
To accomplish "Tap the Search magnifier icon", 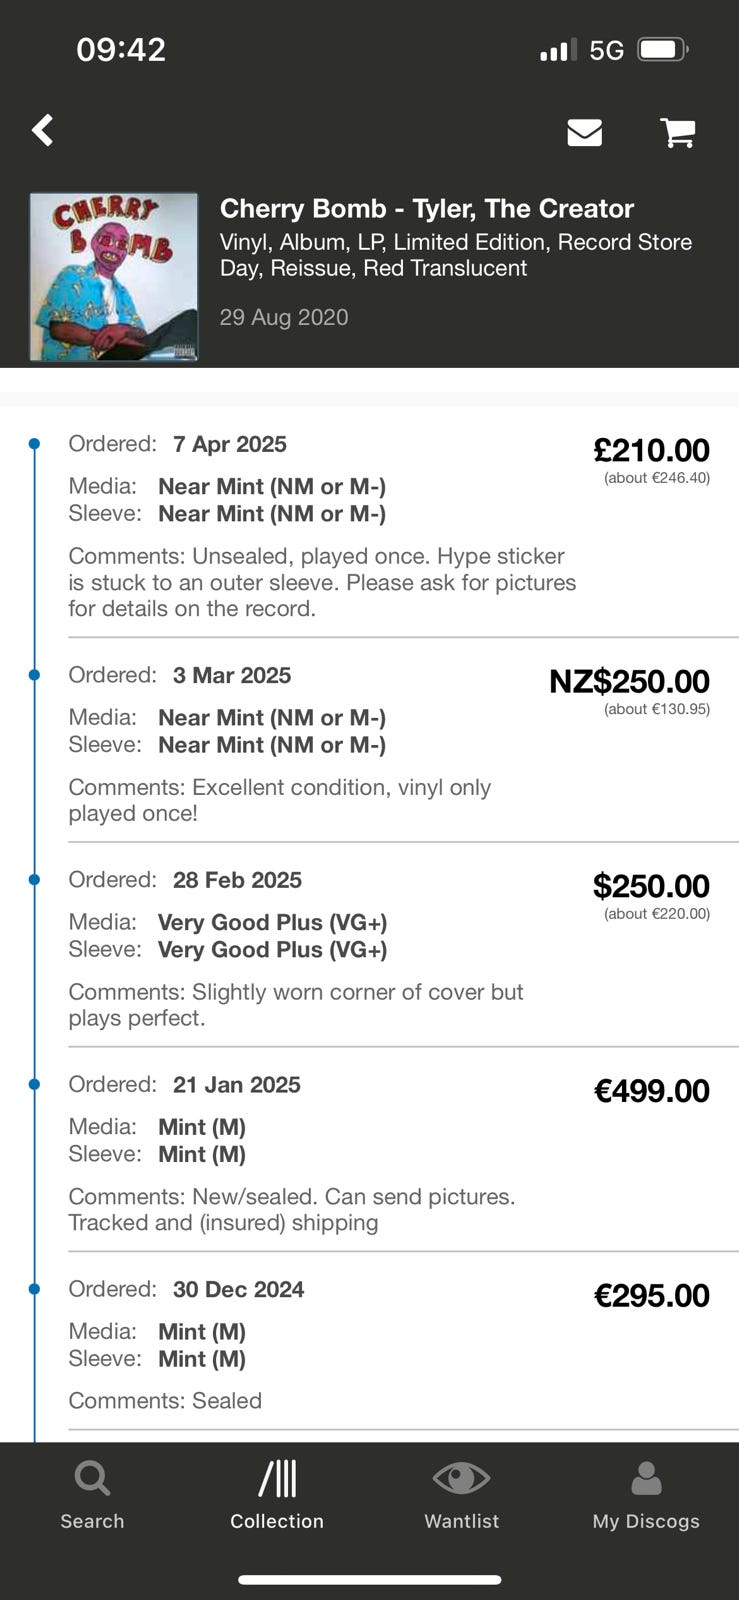I will tap(92, 1479).
